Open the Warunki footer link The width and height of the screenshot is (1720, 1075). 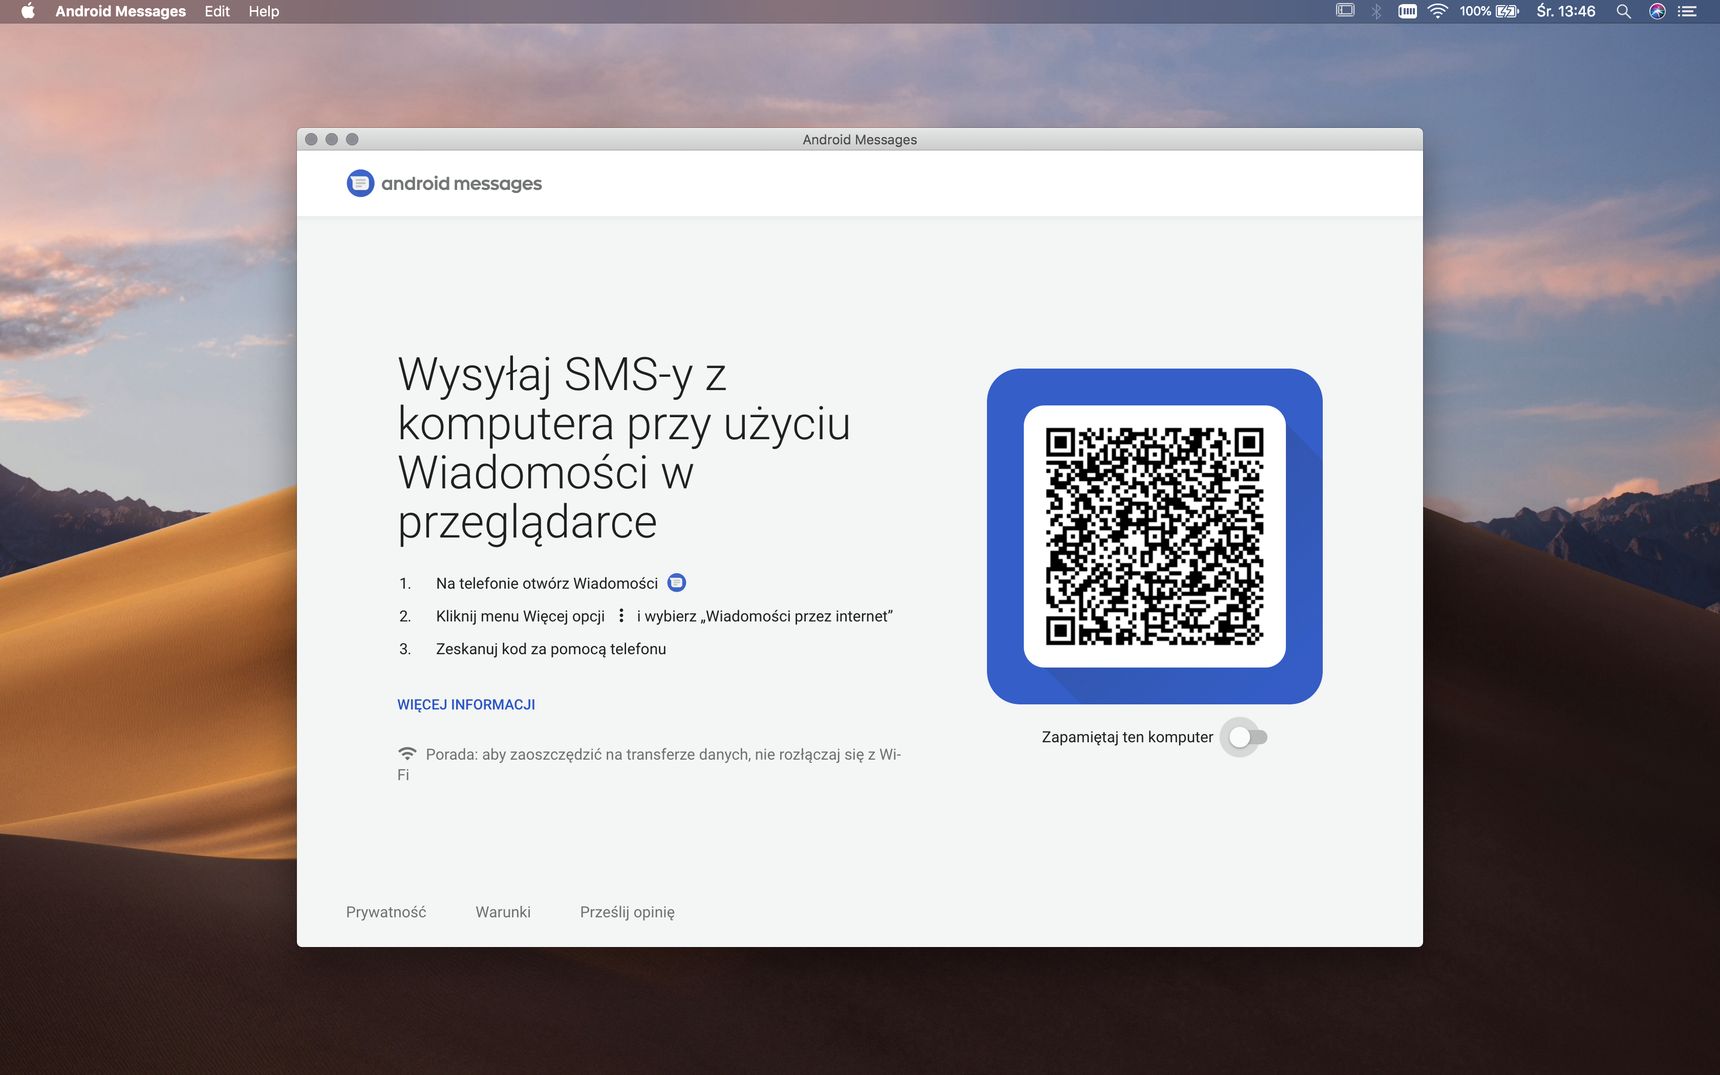[503, 912]
